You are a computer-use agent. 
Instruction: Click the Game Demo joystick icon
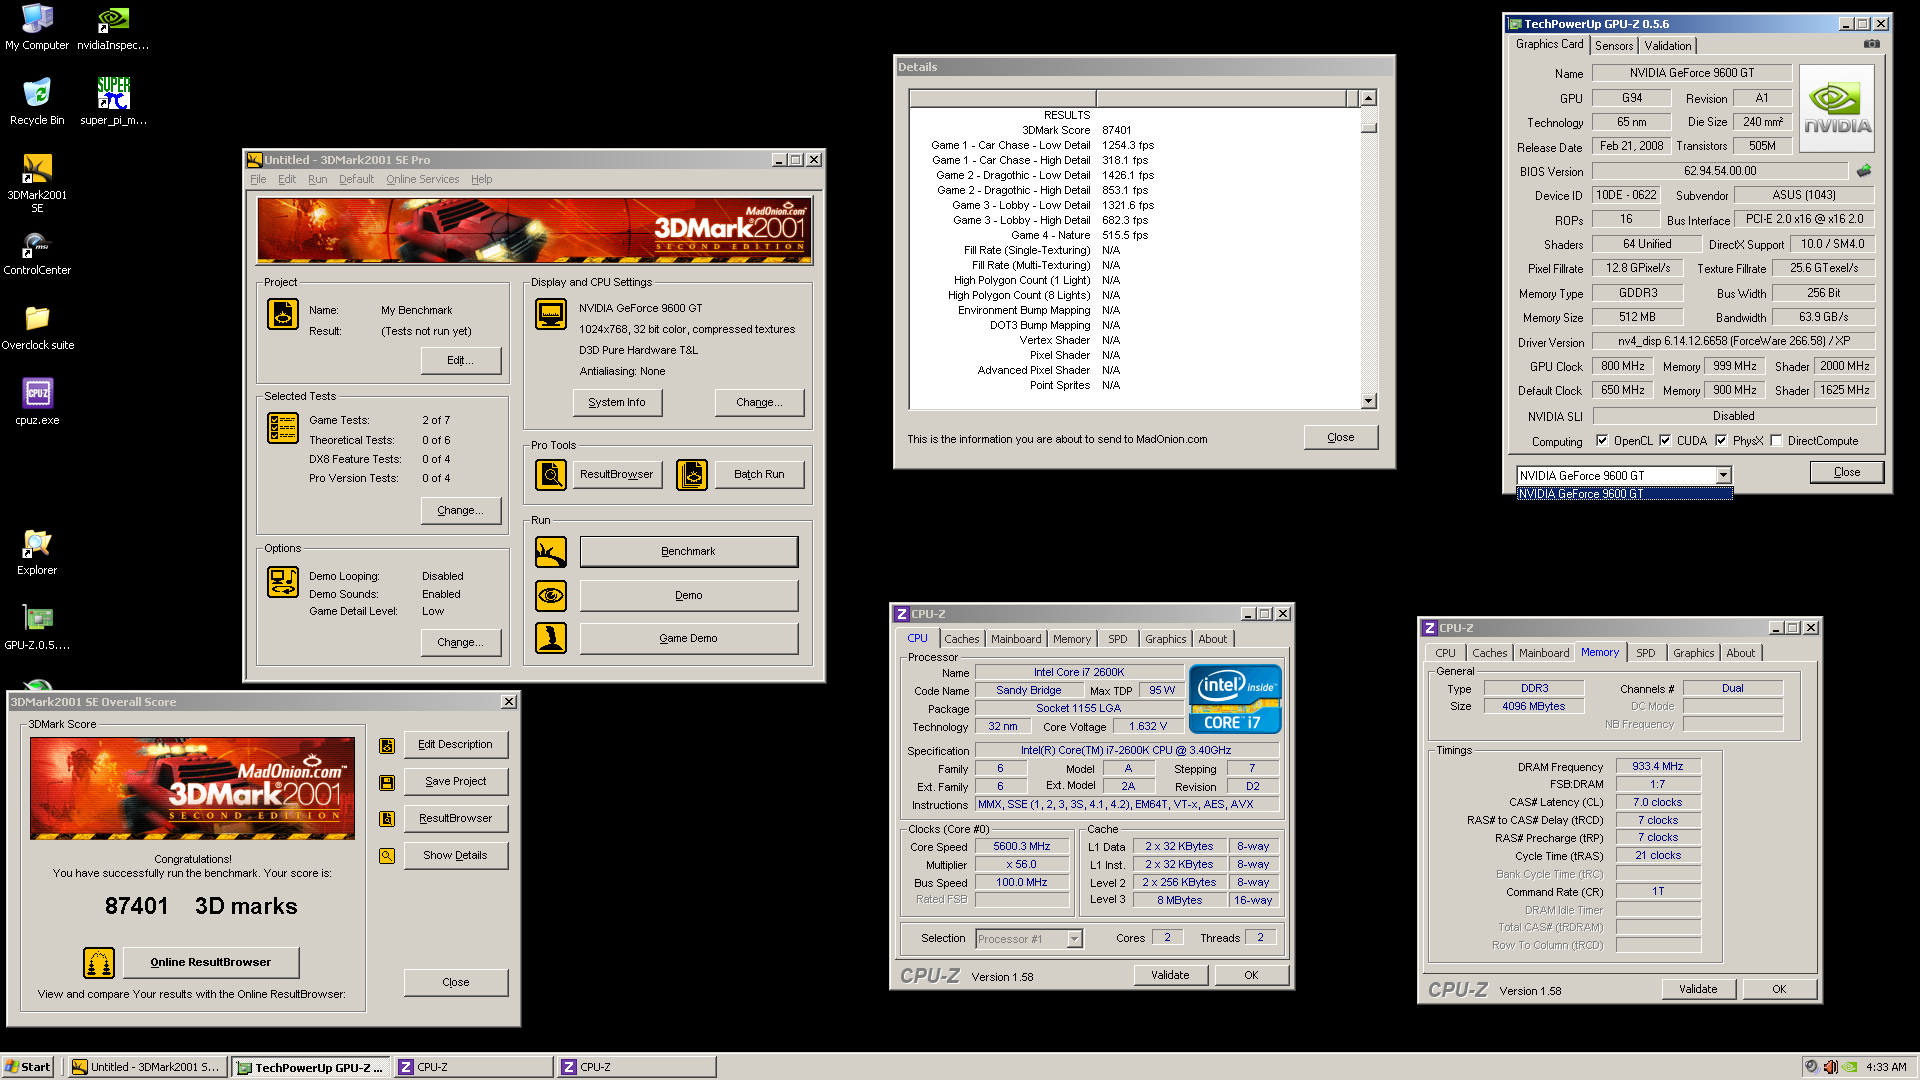coord(551,638)
